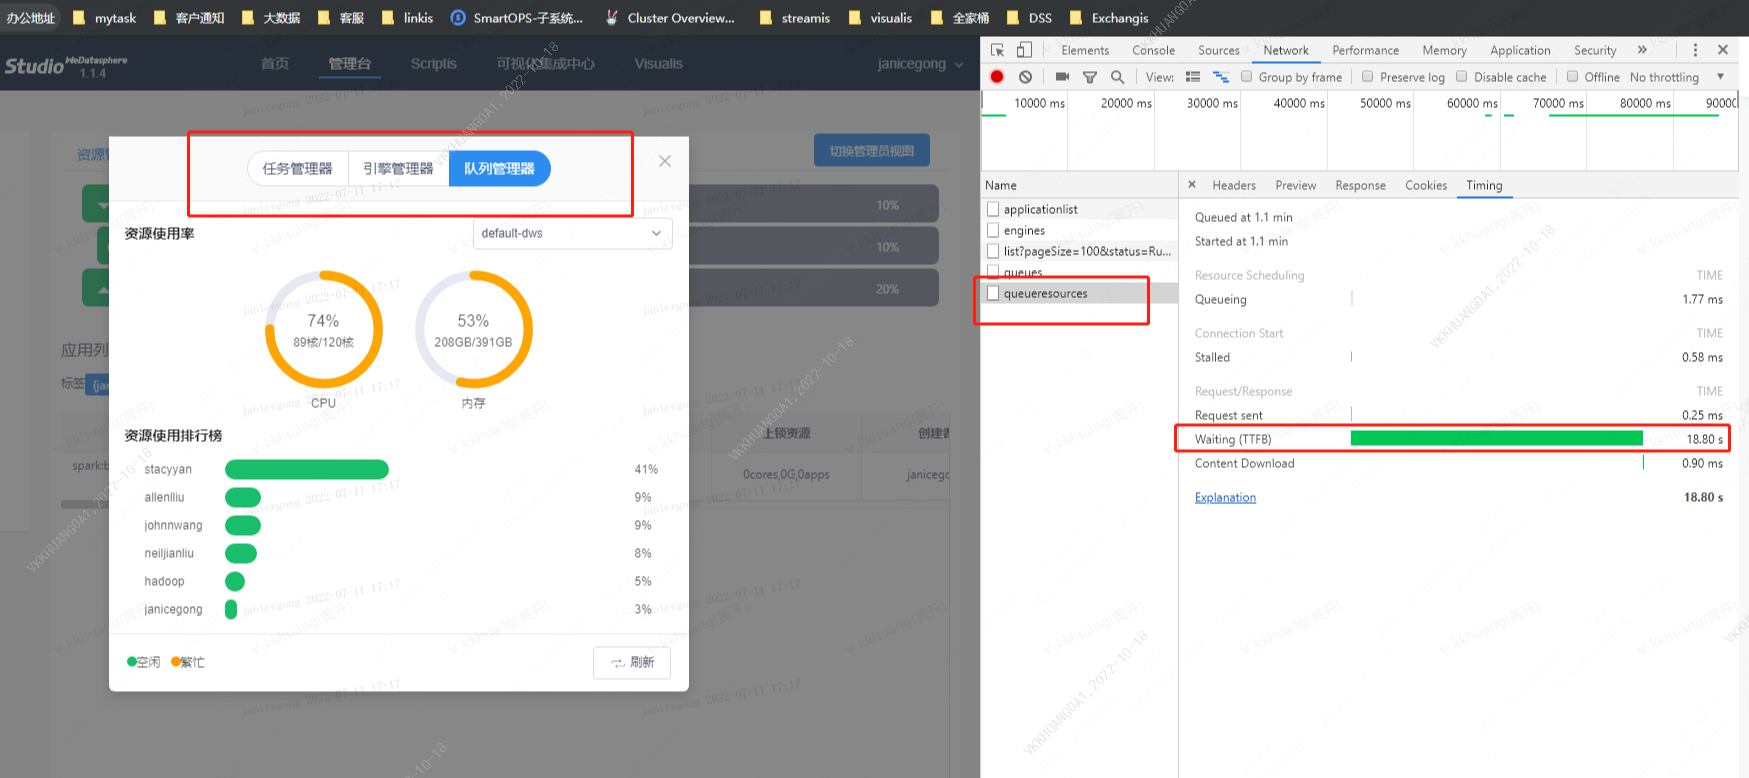Toggle the green arrow on the 20% resource row
Viewport: 1749px width, 778px height.
coord(104,288)
